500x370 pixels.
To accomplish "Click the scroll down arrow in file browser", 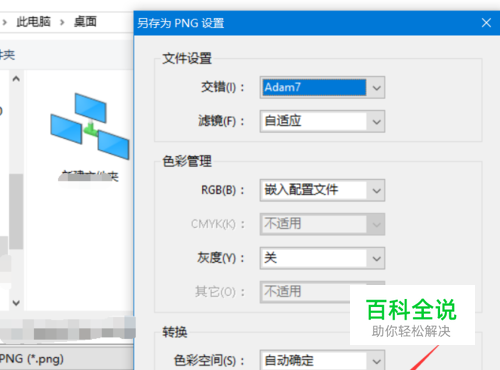I will (16, 303).
